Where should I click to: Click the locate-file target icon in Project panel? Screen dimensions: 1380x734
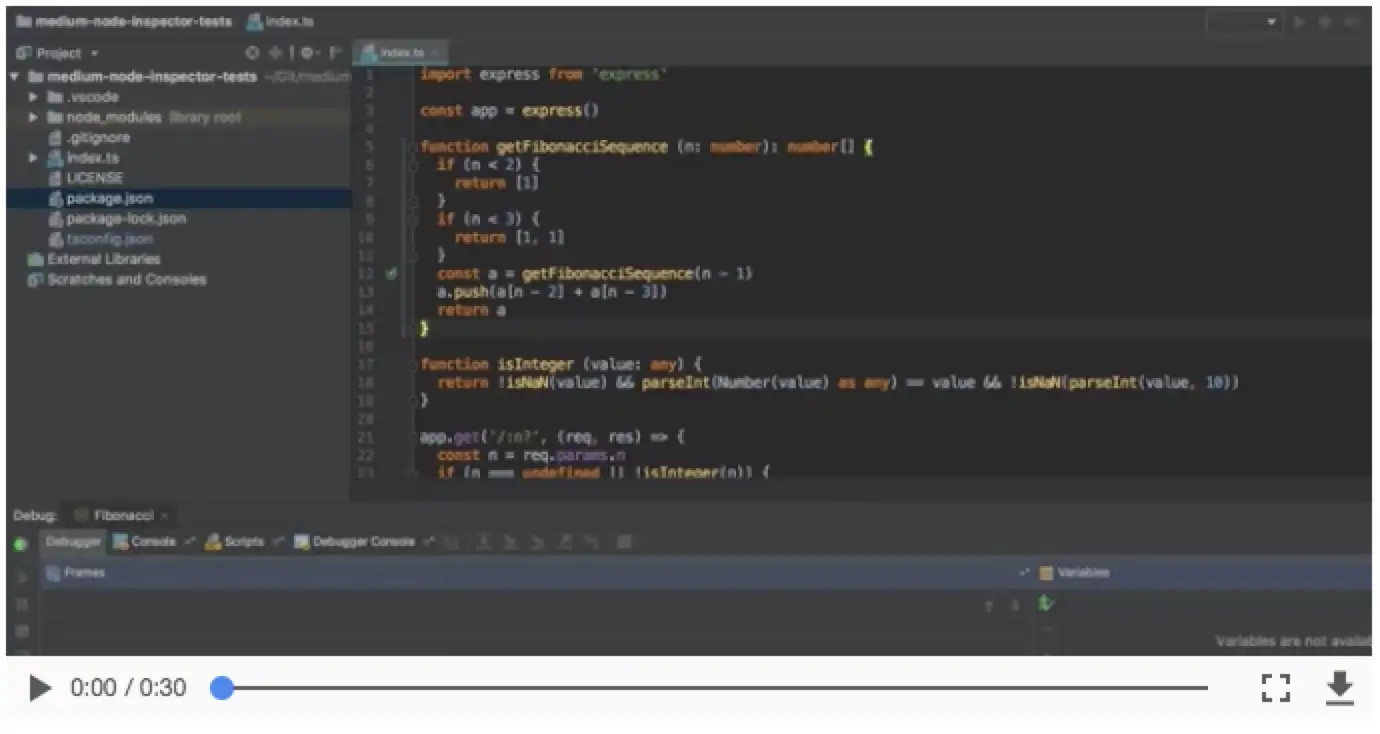252,53
